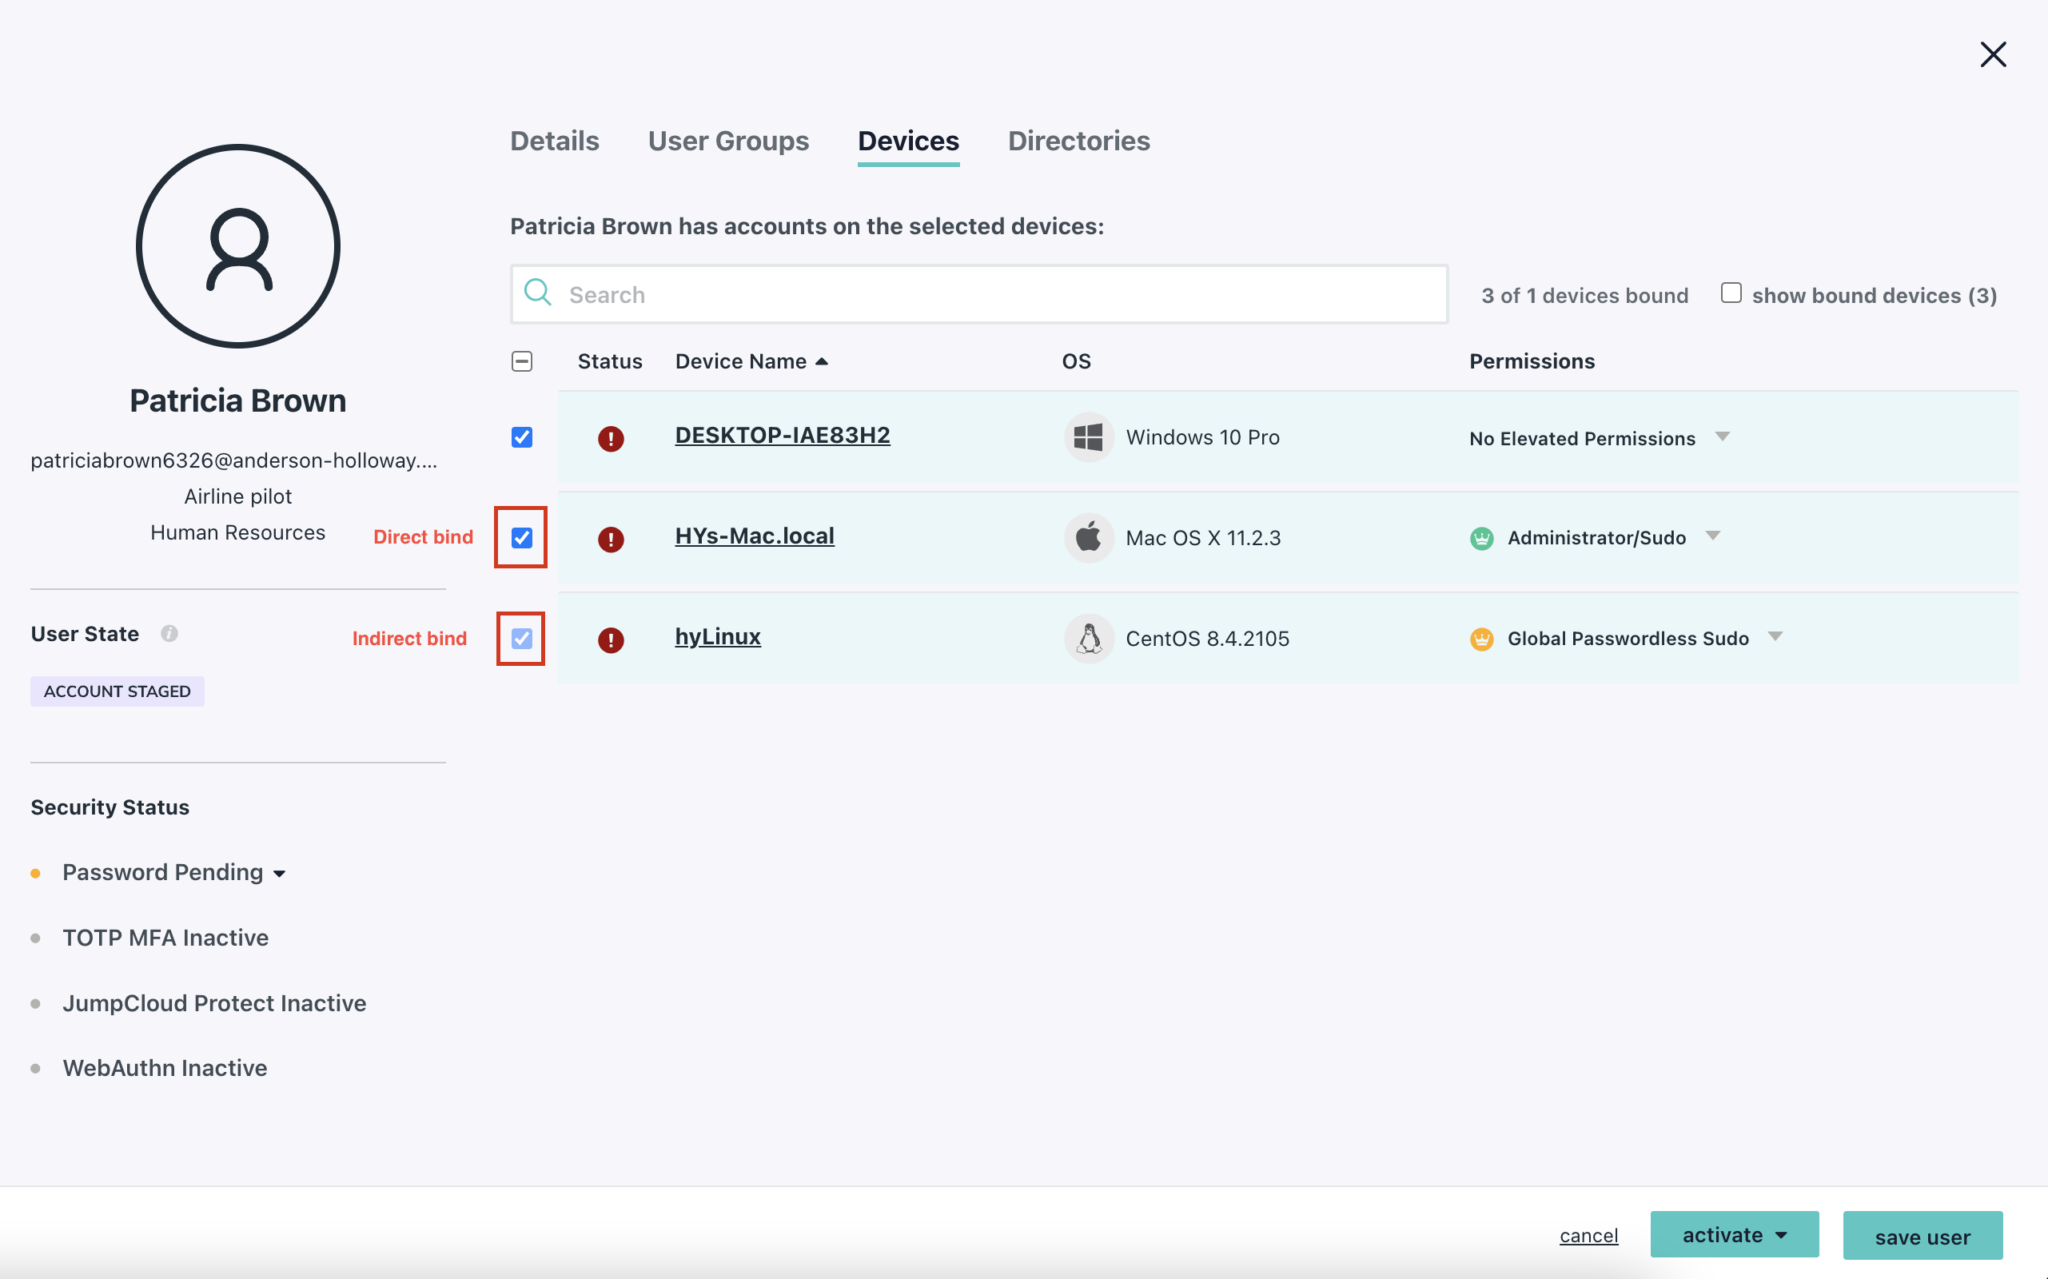The image size is (2048, 1279).
Task: Toggle the select-all devices checkbox
Action: tap(521, 361)
